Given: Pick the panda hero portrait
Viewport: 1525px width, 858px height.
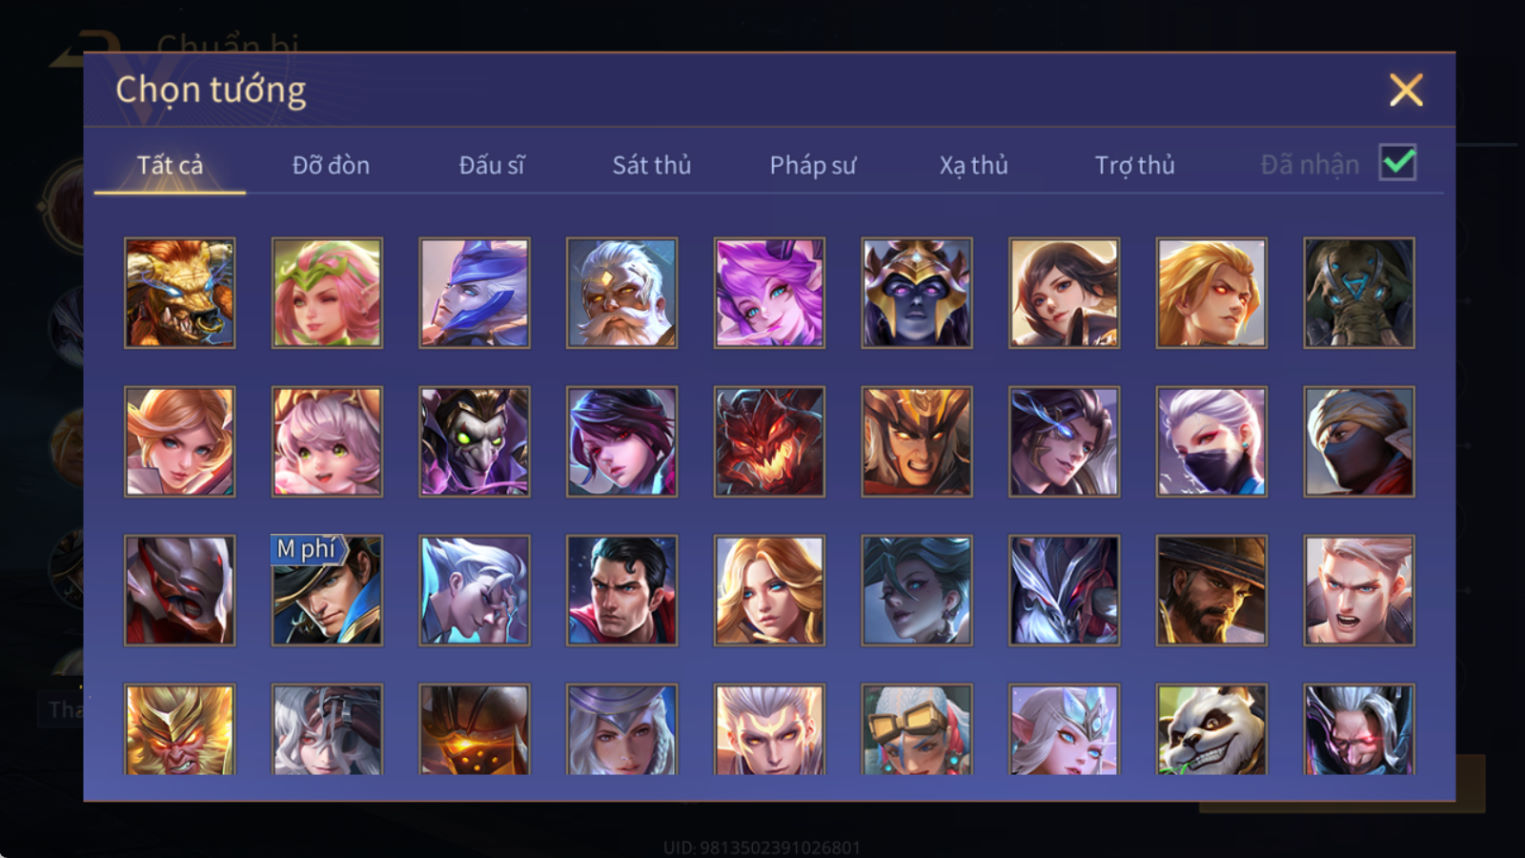Looking at the screenshot, I should point(1211,730).
